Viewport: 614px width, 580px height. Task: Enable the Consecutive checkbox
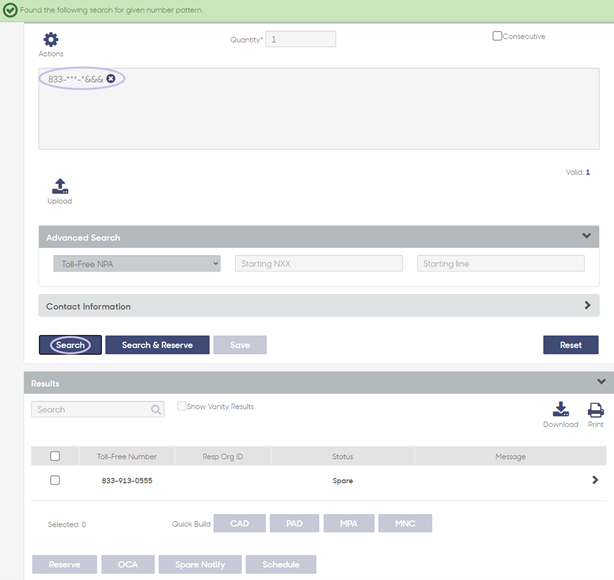coord(497,36)
